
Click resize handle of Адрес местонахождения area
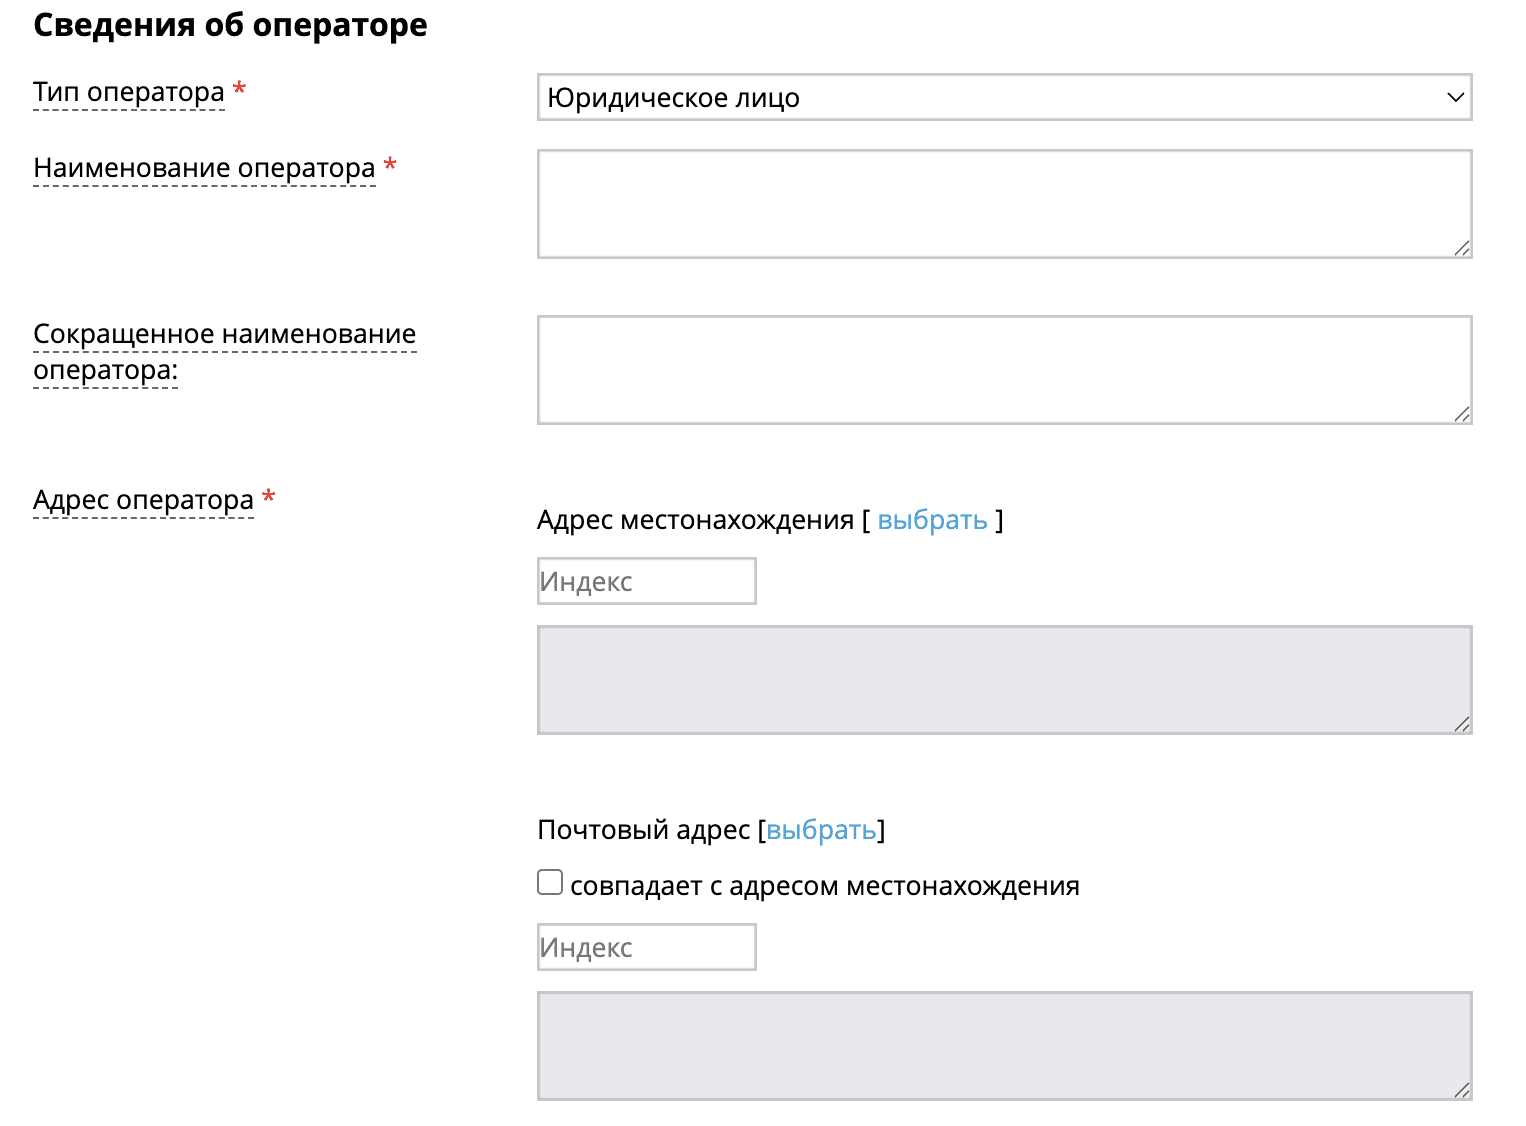point(1462,724)
